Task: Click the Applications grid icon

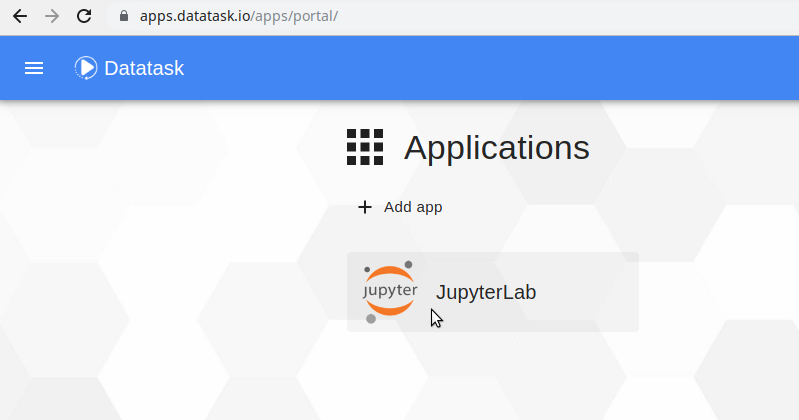Action: tap(365, 147)
